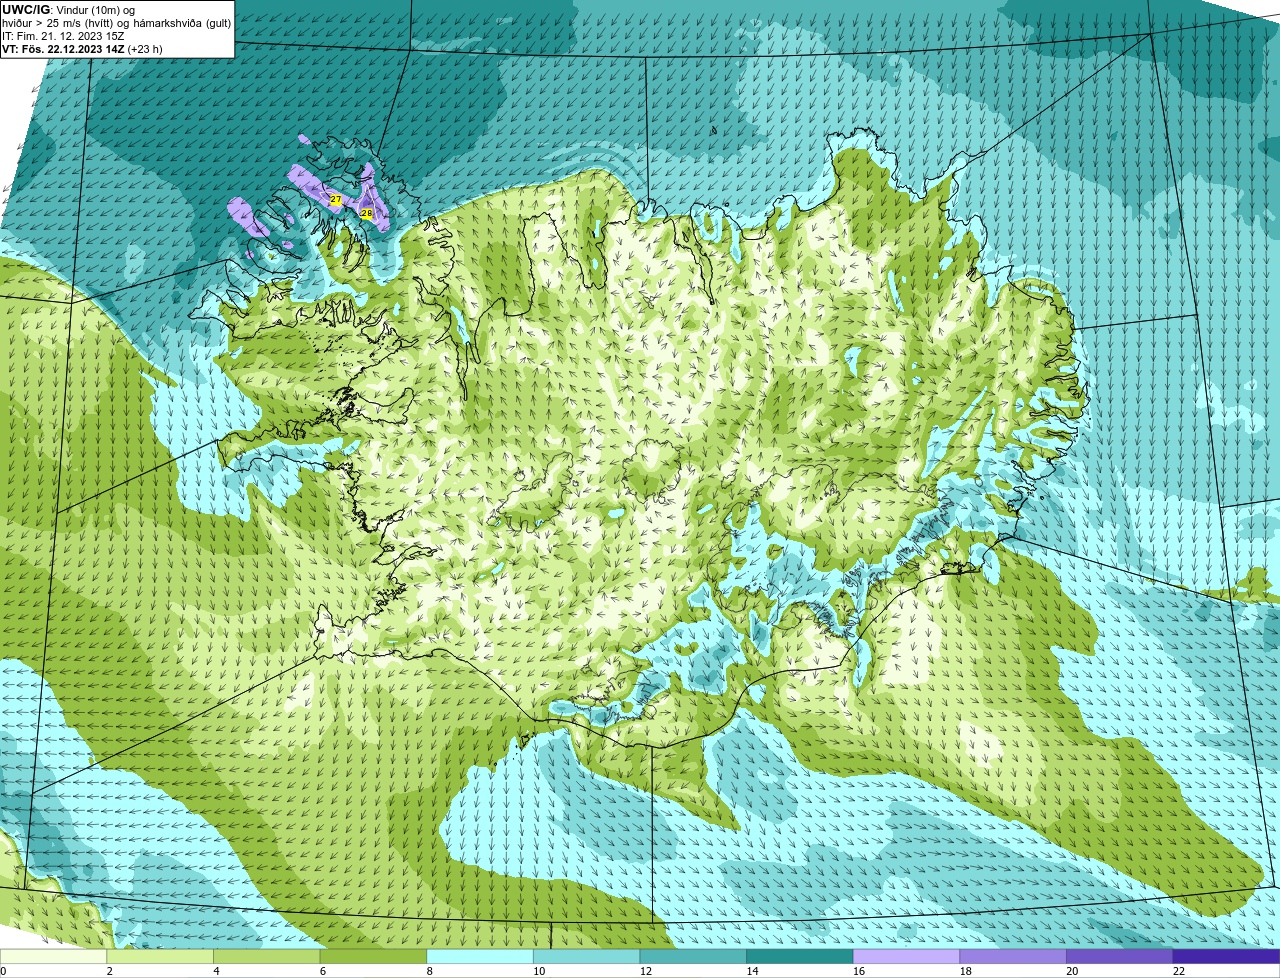Click the scale tick label "16"
This screenshot has width=1280, height=978.
pyautogui.click(x=859, y=971)
